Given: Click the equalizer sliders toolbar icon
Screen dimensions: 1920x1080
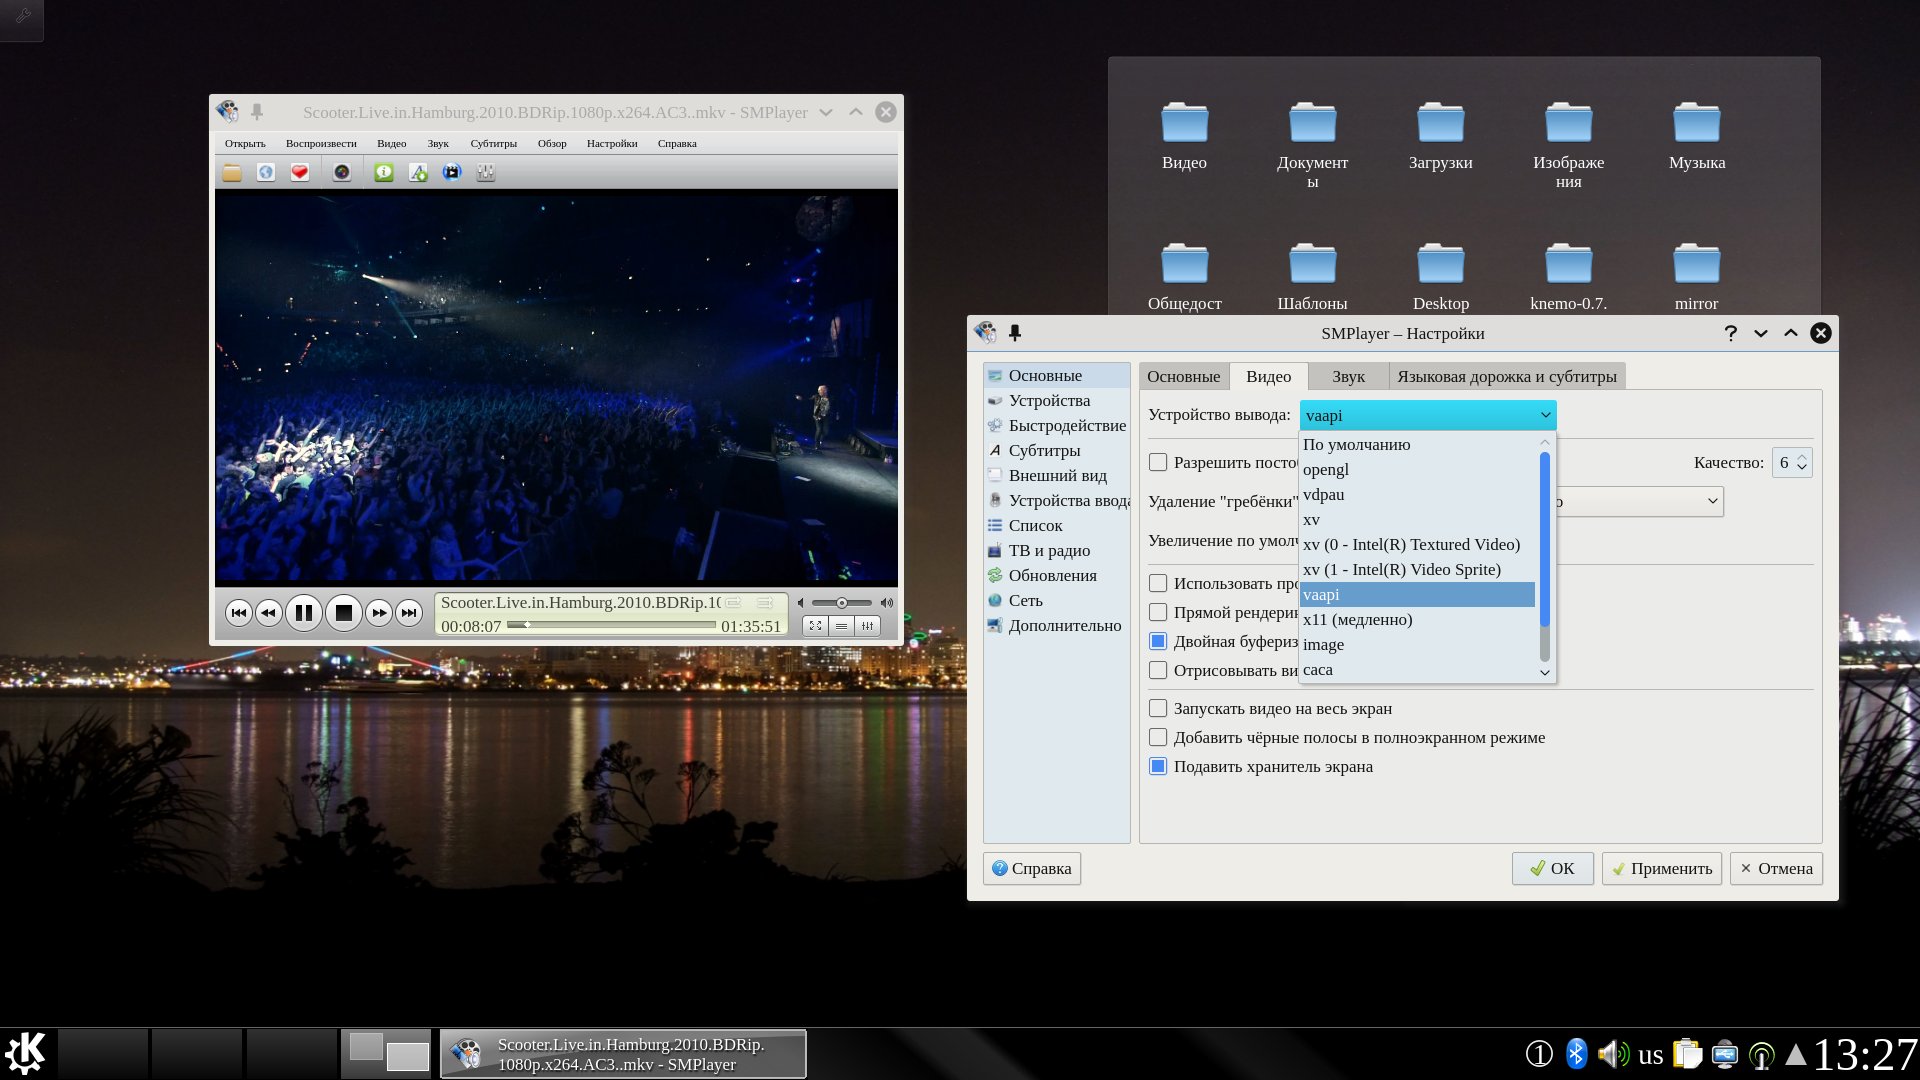Looking at the screenshot, I should click(x=486, y=173).
